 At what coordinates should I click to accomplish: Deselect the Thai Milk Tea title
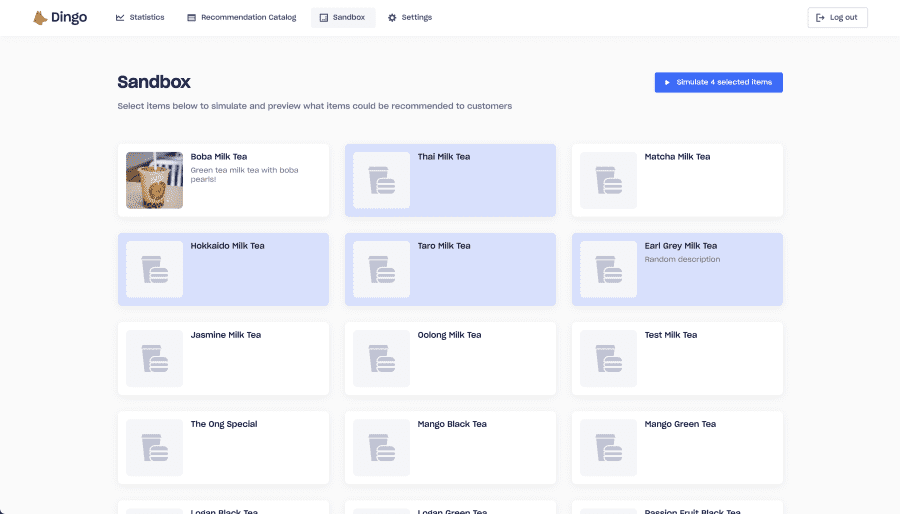(x=444, y=157)
